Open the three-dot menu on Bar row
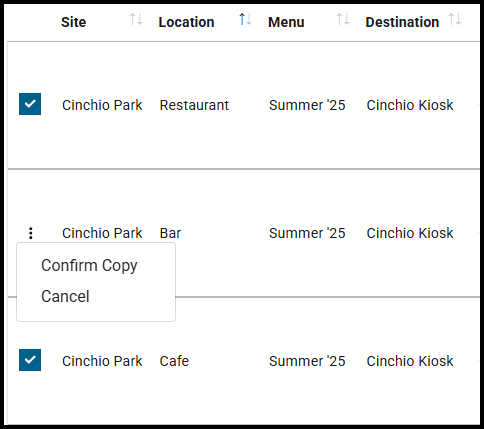 pyautogui.click(x=31, y=233)
